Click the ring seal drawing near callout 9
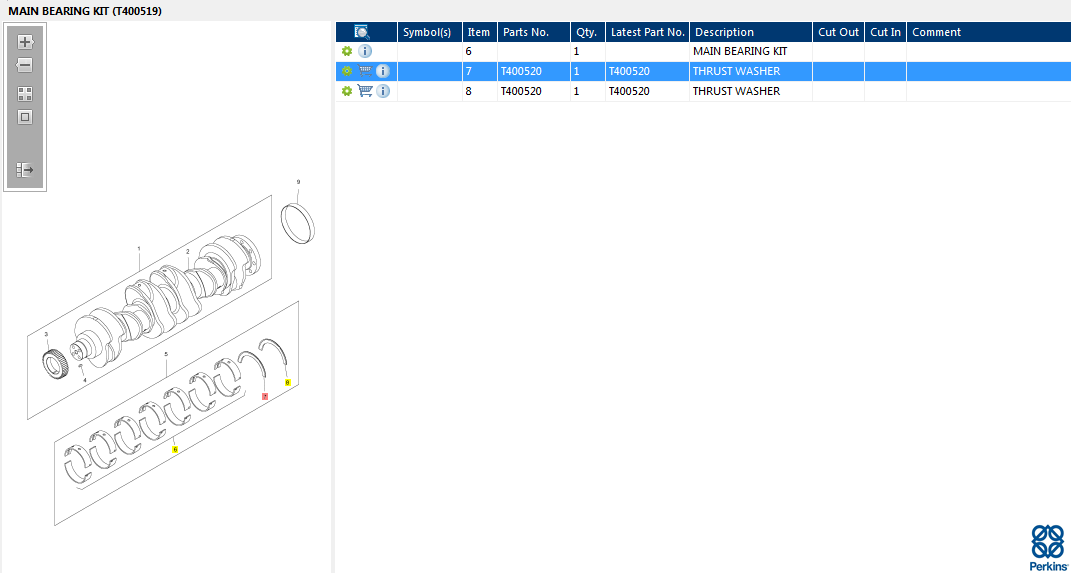Image resolution: width=1071 pixels, height=573 pixels. pyautogui.click(x=298, y=223)
